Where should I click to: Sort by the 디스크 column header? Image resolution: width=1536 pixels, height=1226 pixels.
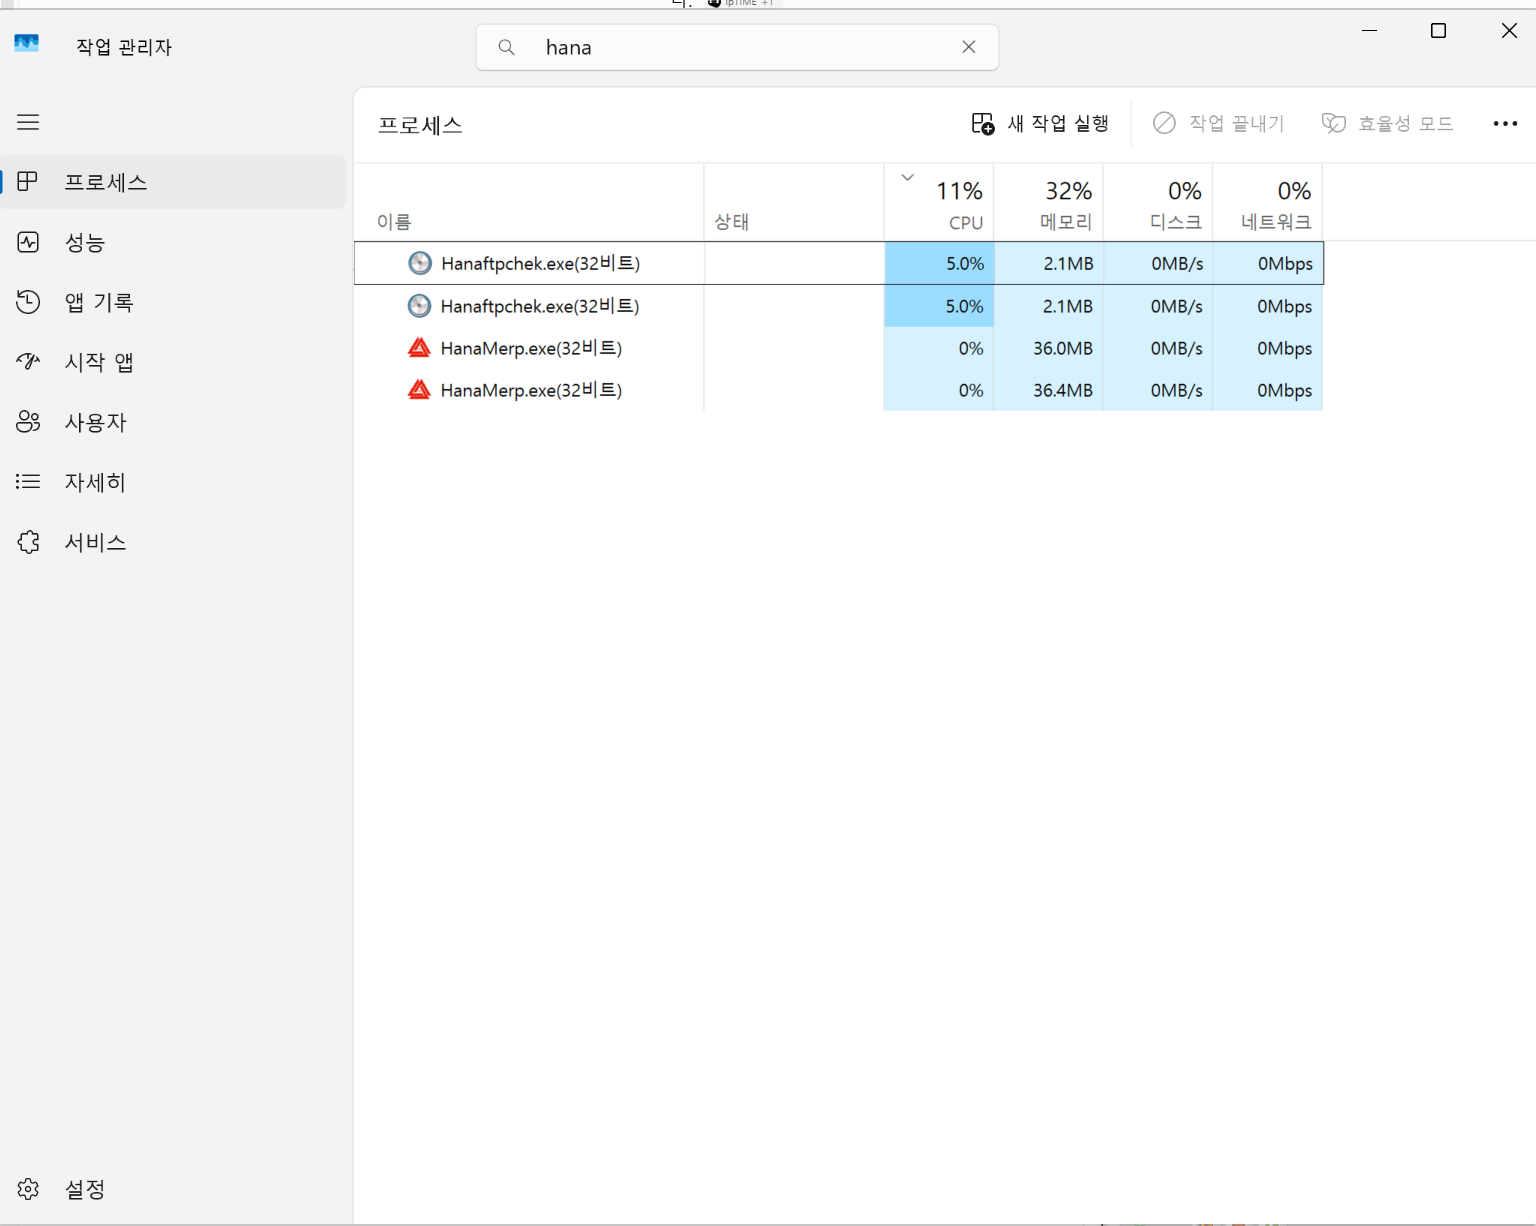(x=1158, y=202)
